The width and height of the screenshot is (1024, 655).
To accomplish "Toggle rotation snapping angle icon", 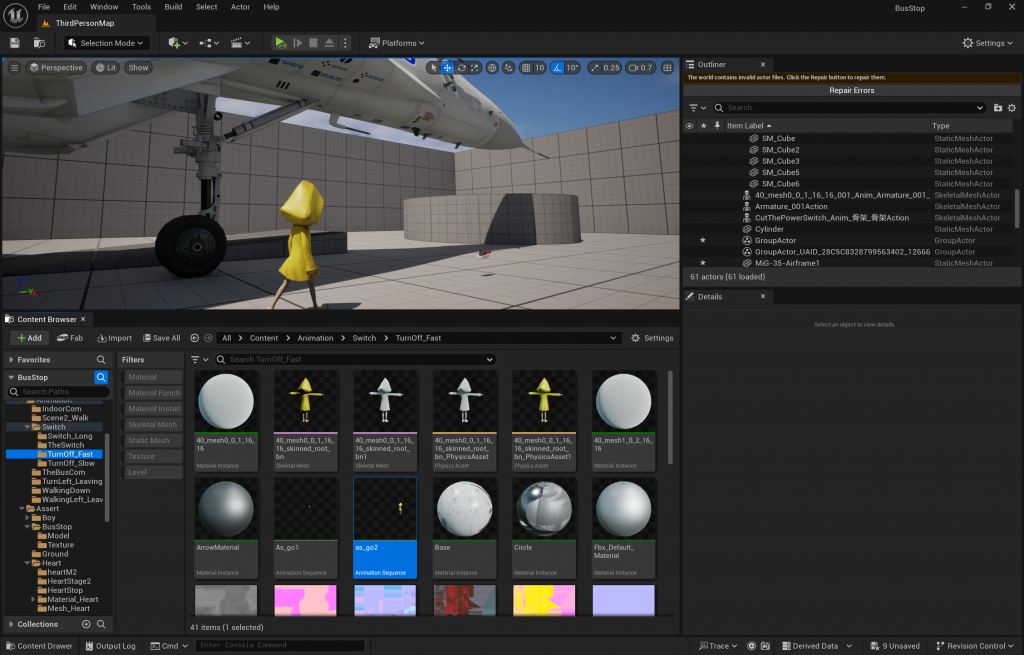I will [x=556, y=67].
